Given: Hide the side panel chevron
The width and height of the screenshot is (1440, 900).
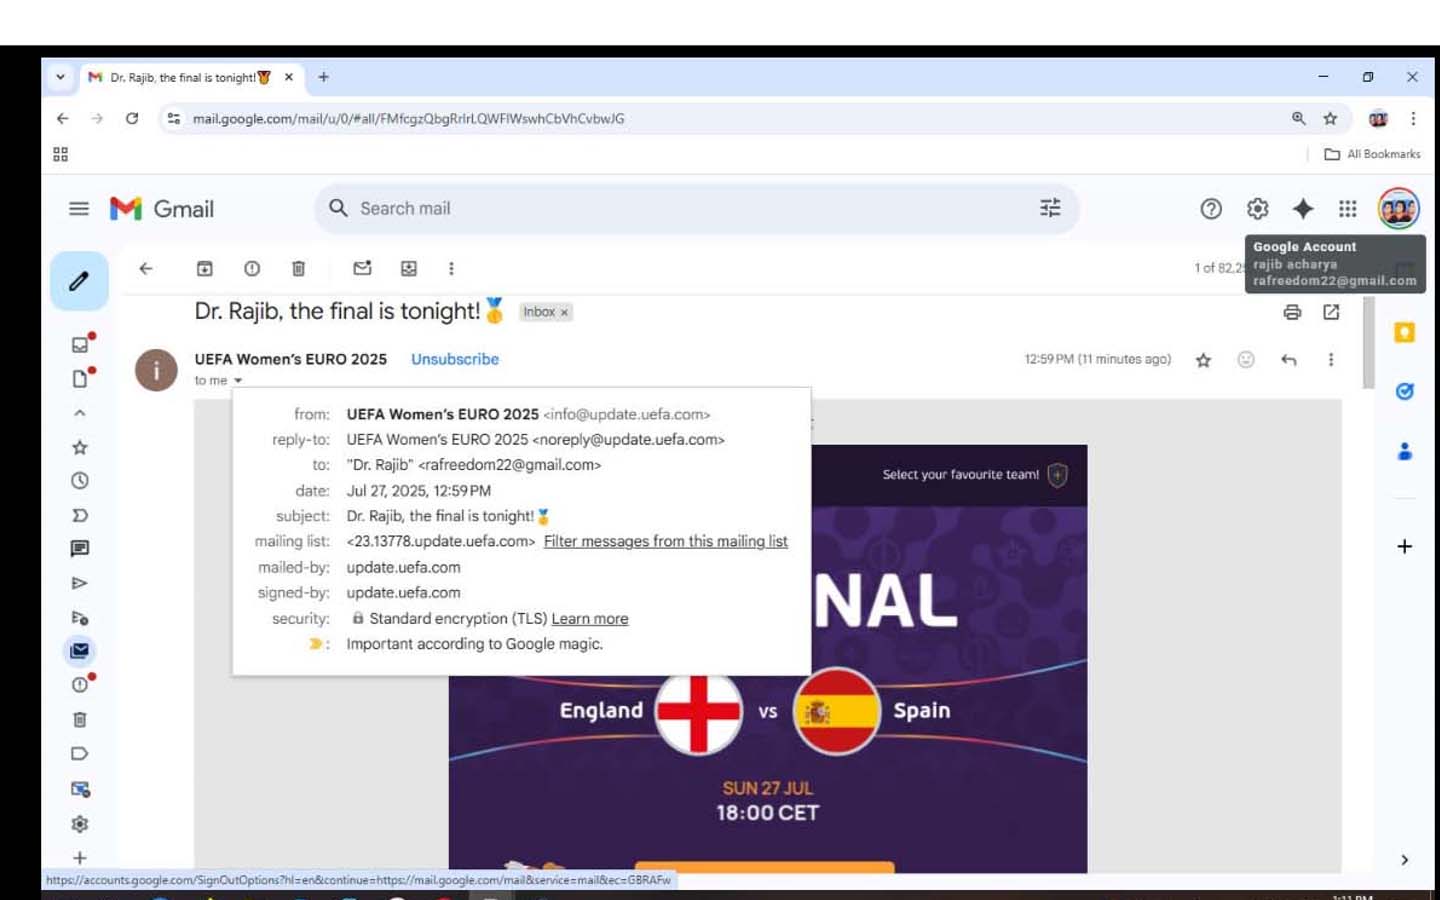Looking at the screenshot, I should click(1404, 860).
